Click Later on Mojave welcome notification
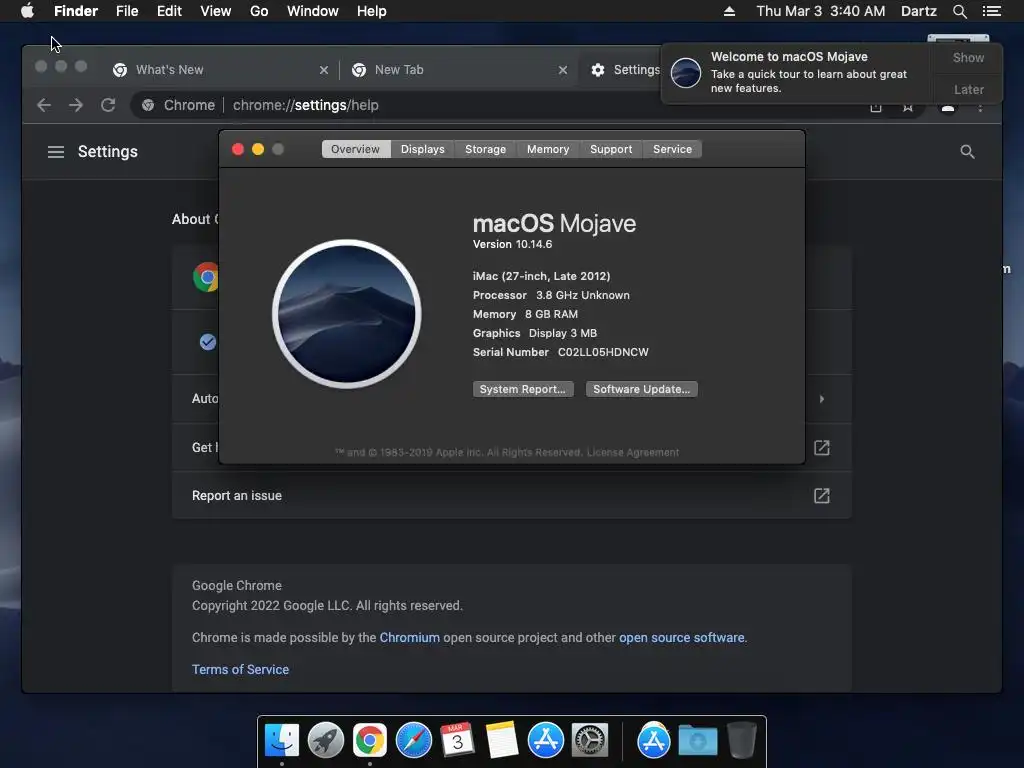 [x=968, y=89]
